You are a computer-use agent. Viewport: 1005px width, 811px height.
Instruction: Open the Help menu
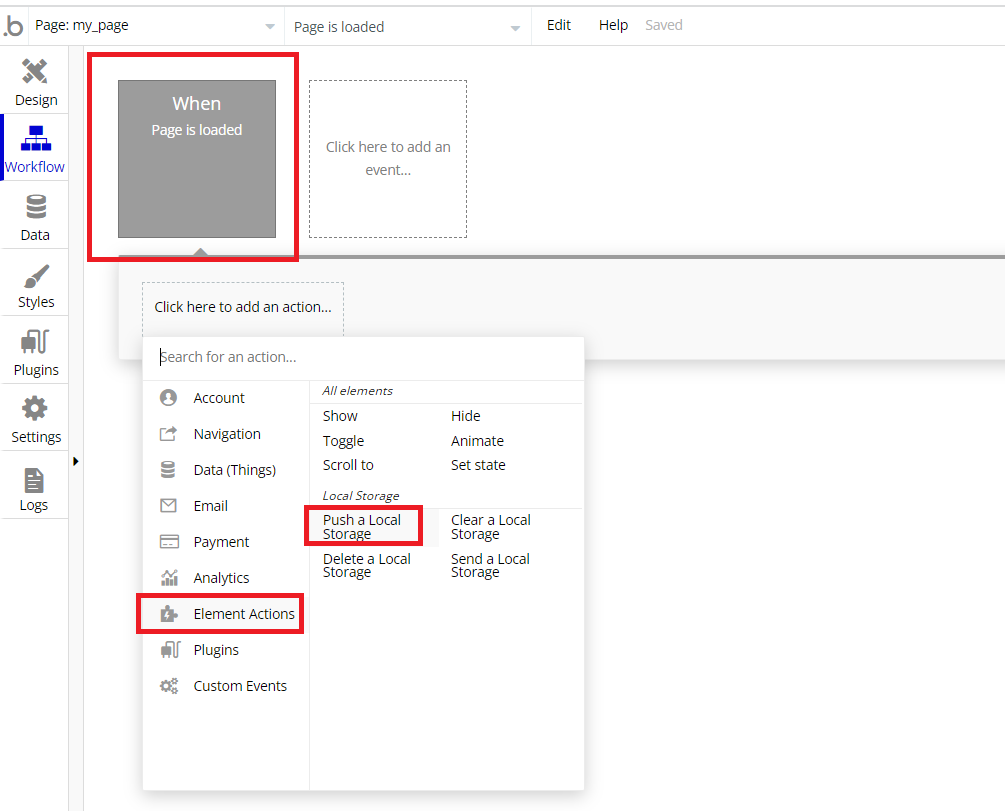coord(613,25)
